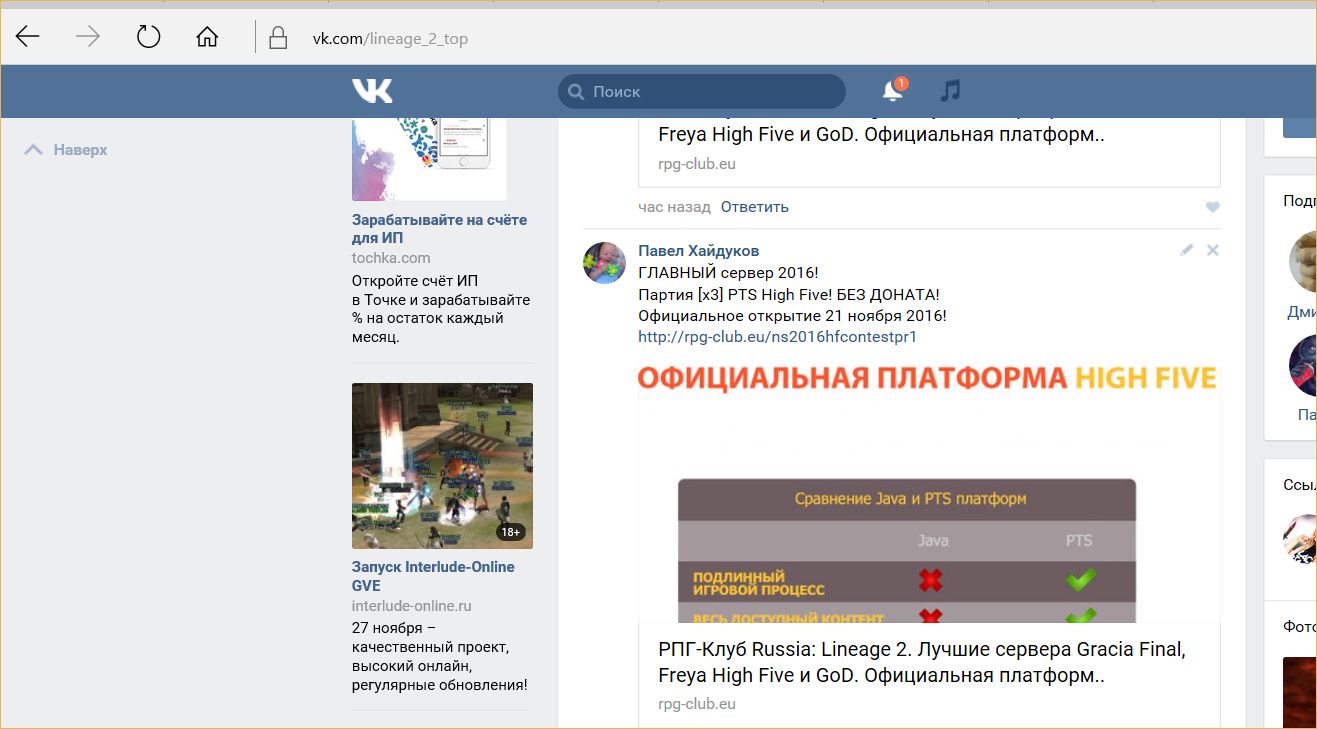This screenshot has height=729, width=1317.
Task: Delete Павел Хайдуков's comment with the X
Action: pyautogui.click(x=1213, y=250)
